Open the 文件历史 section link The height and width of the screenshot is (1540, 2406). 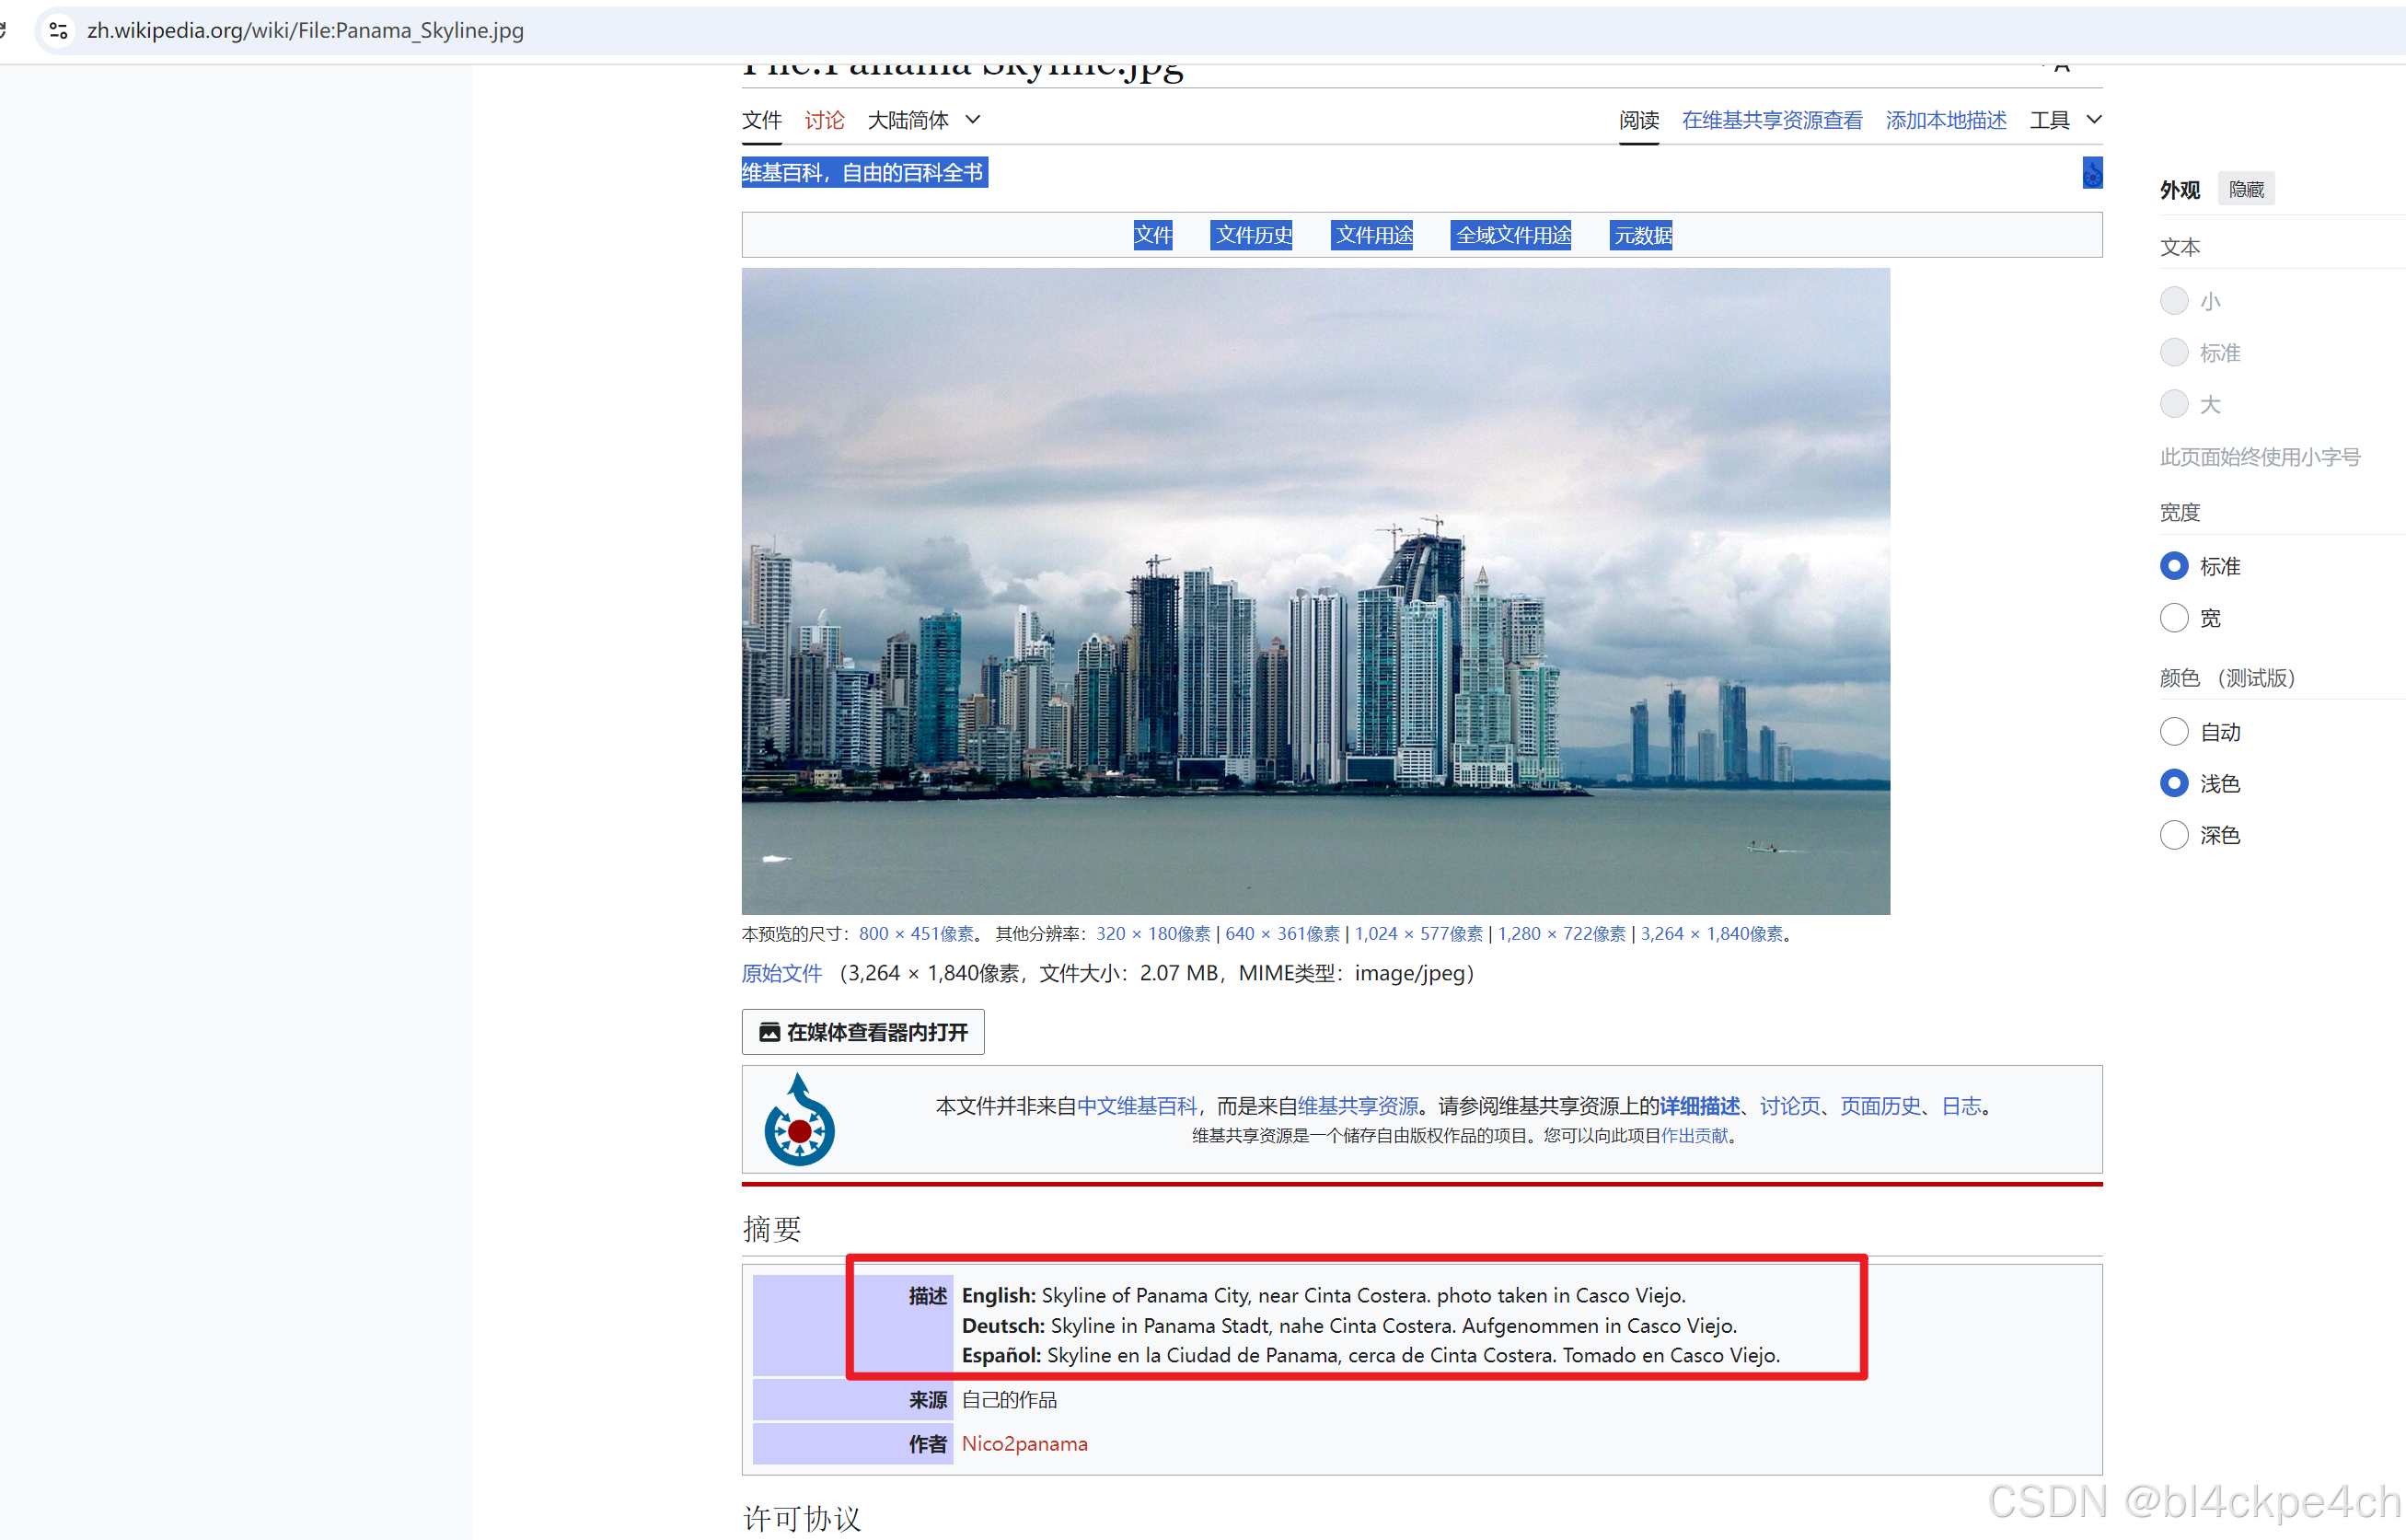click(x=1252, y=235)
